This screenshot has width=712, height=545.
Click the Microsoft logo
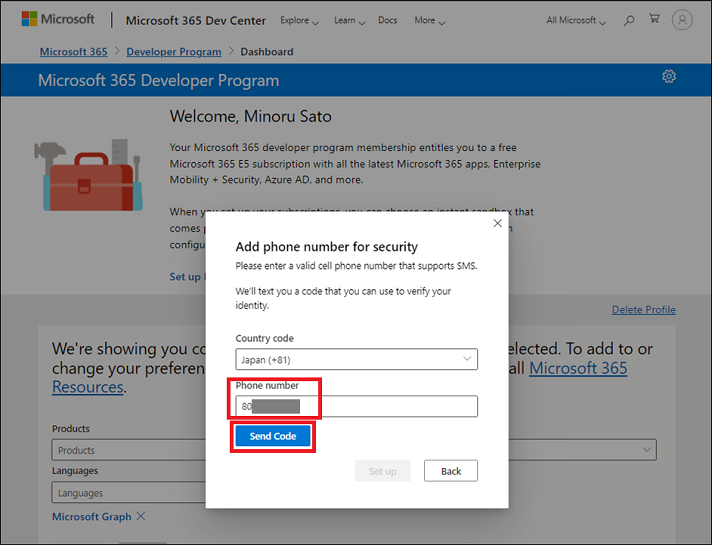pos(58,19)
